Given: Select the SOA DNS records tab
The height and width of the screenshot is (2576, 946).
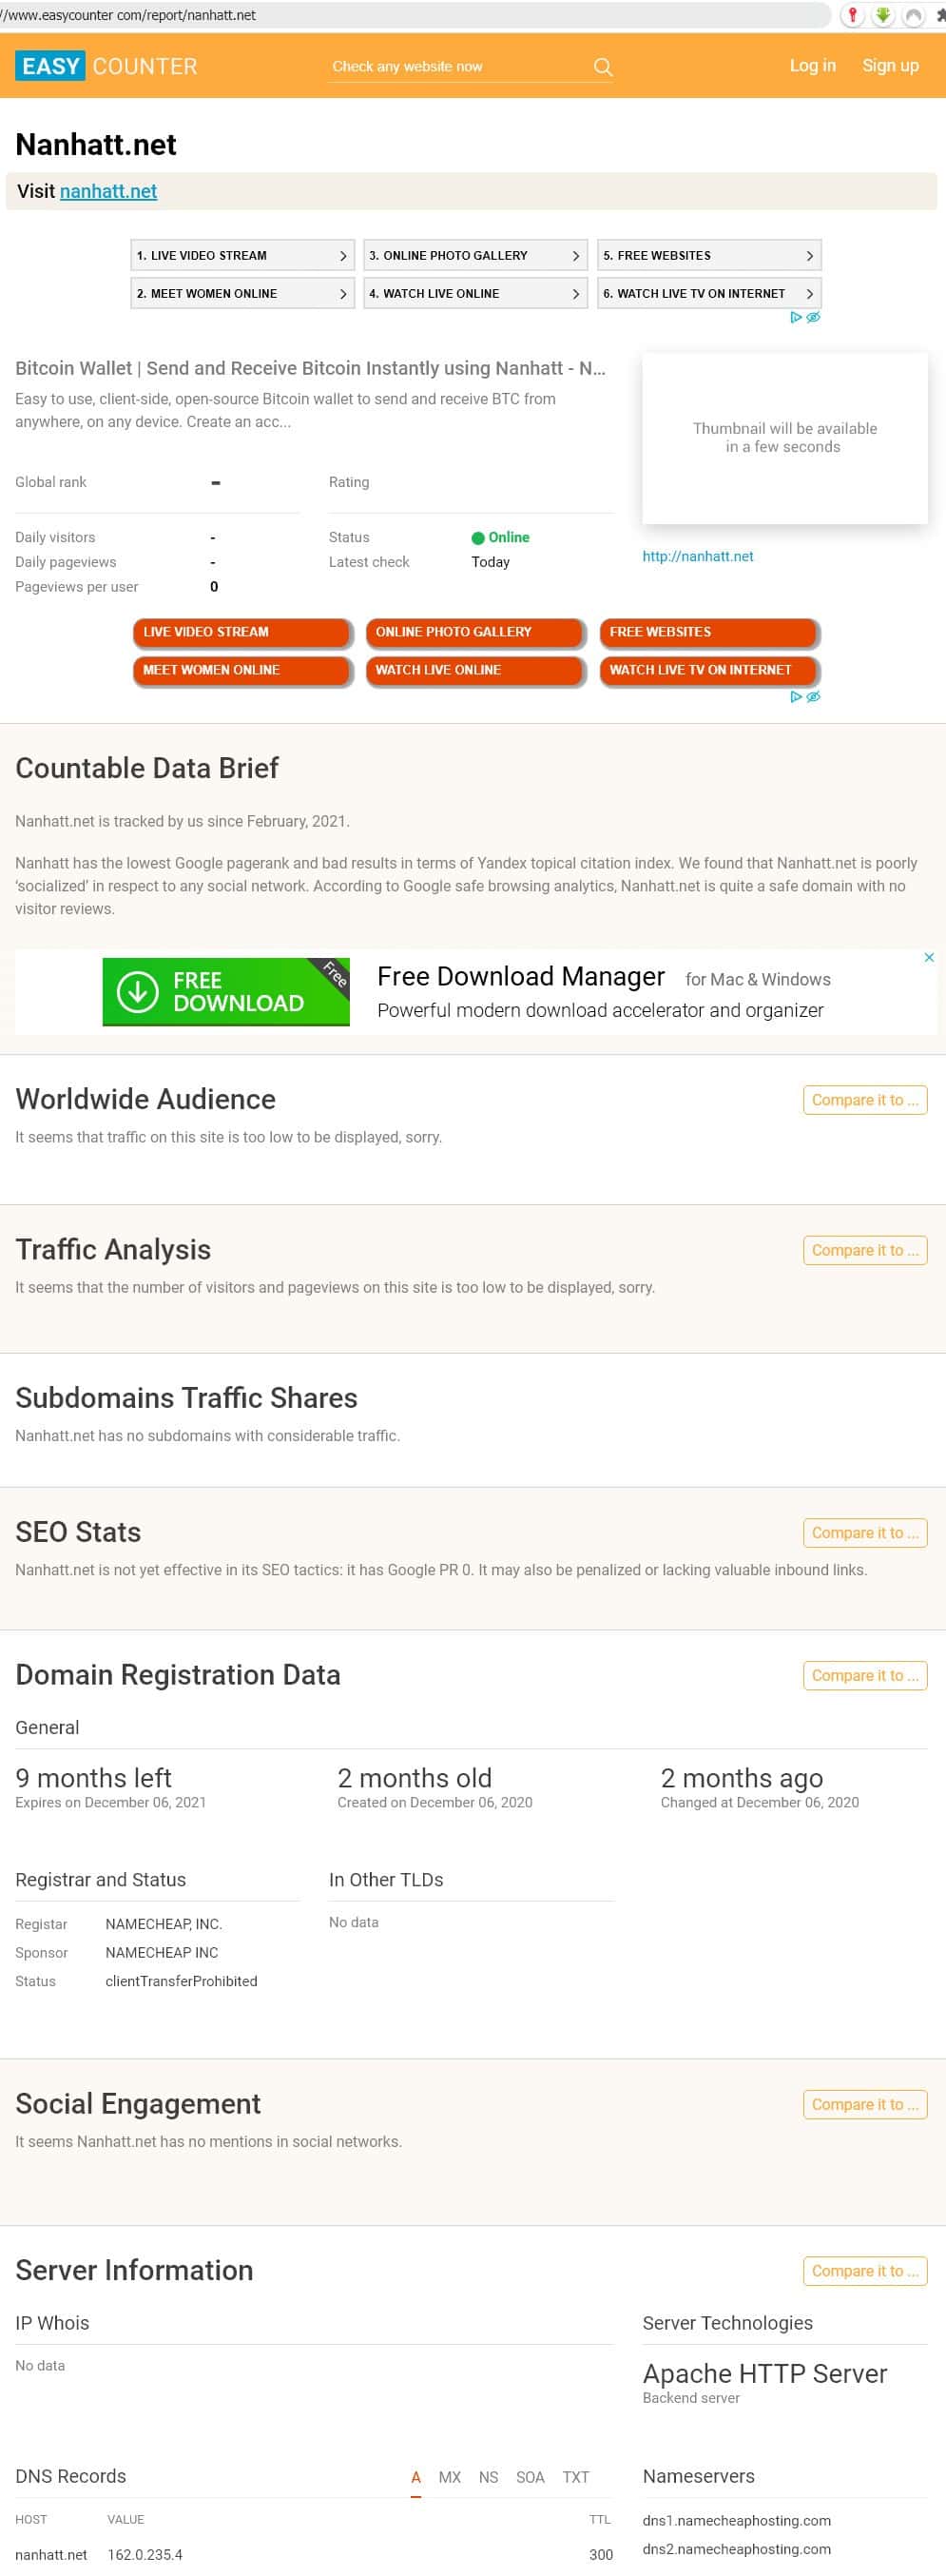Looking at the screenshot, I should point(530,2477).
